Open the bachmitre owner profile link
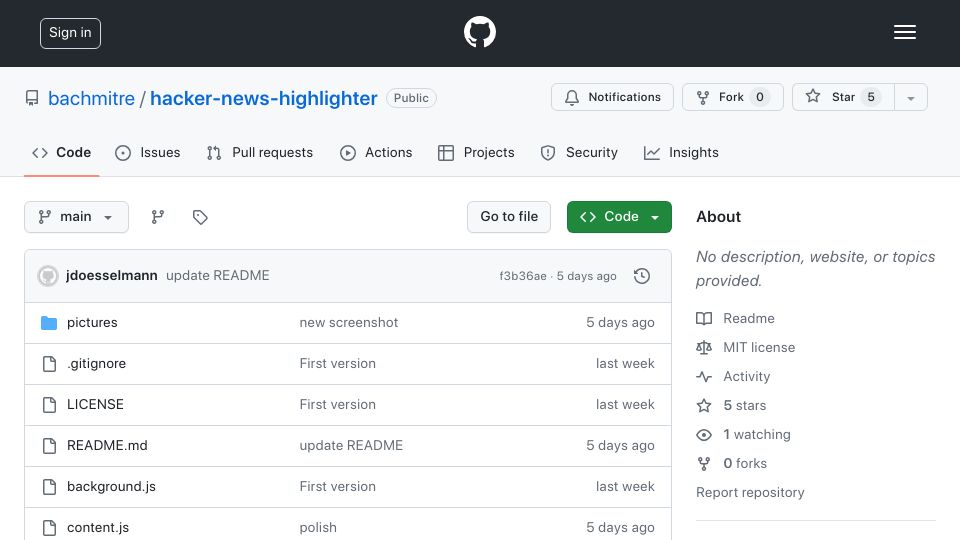Viewport: 960px width, 540px height. [91, 98]
